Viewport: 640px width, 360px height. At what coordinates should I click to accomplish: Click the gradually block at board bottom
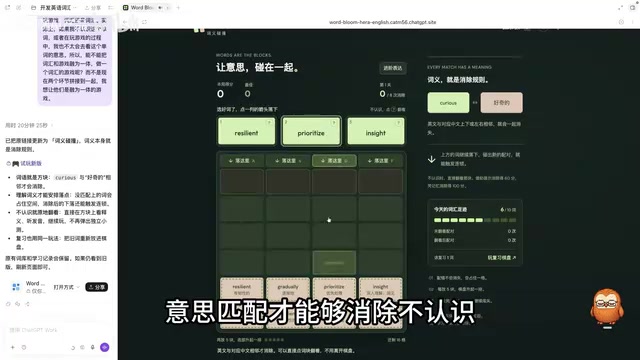[288, 289]
